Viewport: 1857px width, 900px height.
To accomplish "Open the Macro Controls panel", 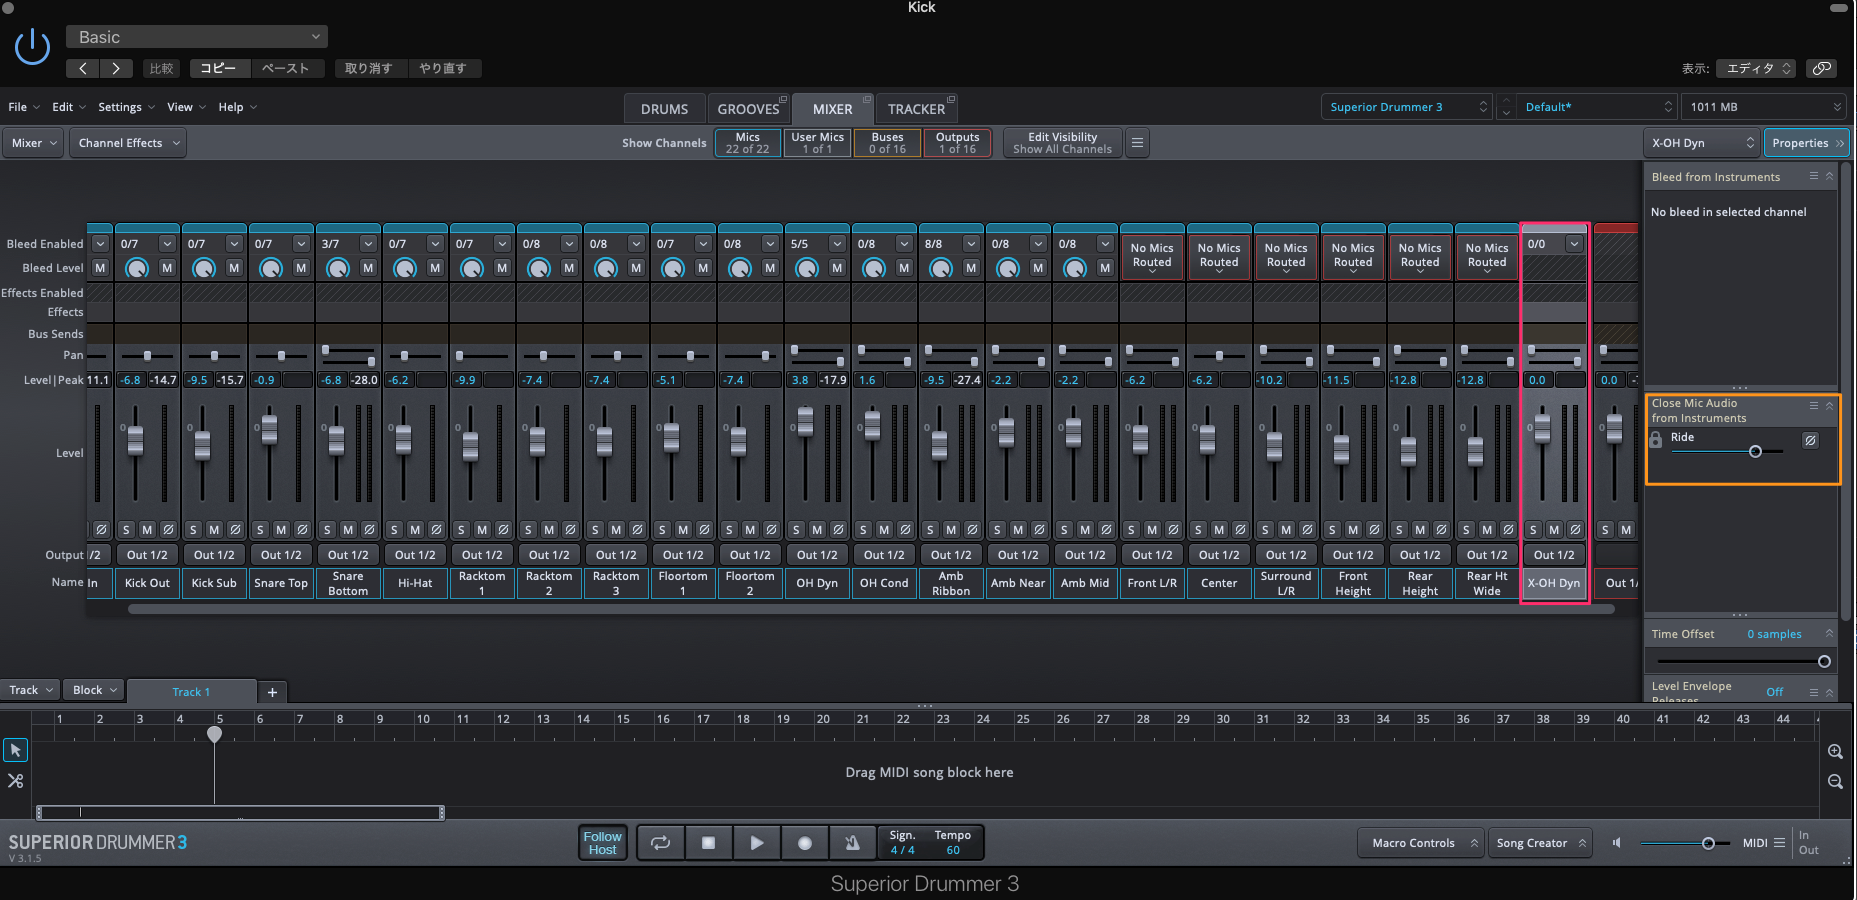I will [1419, 843].
